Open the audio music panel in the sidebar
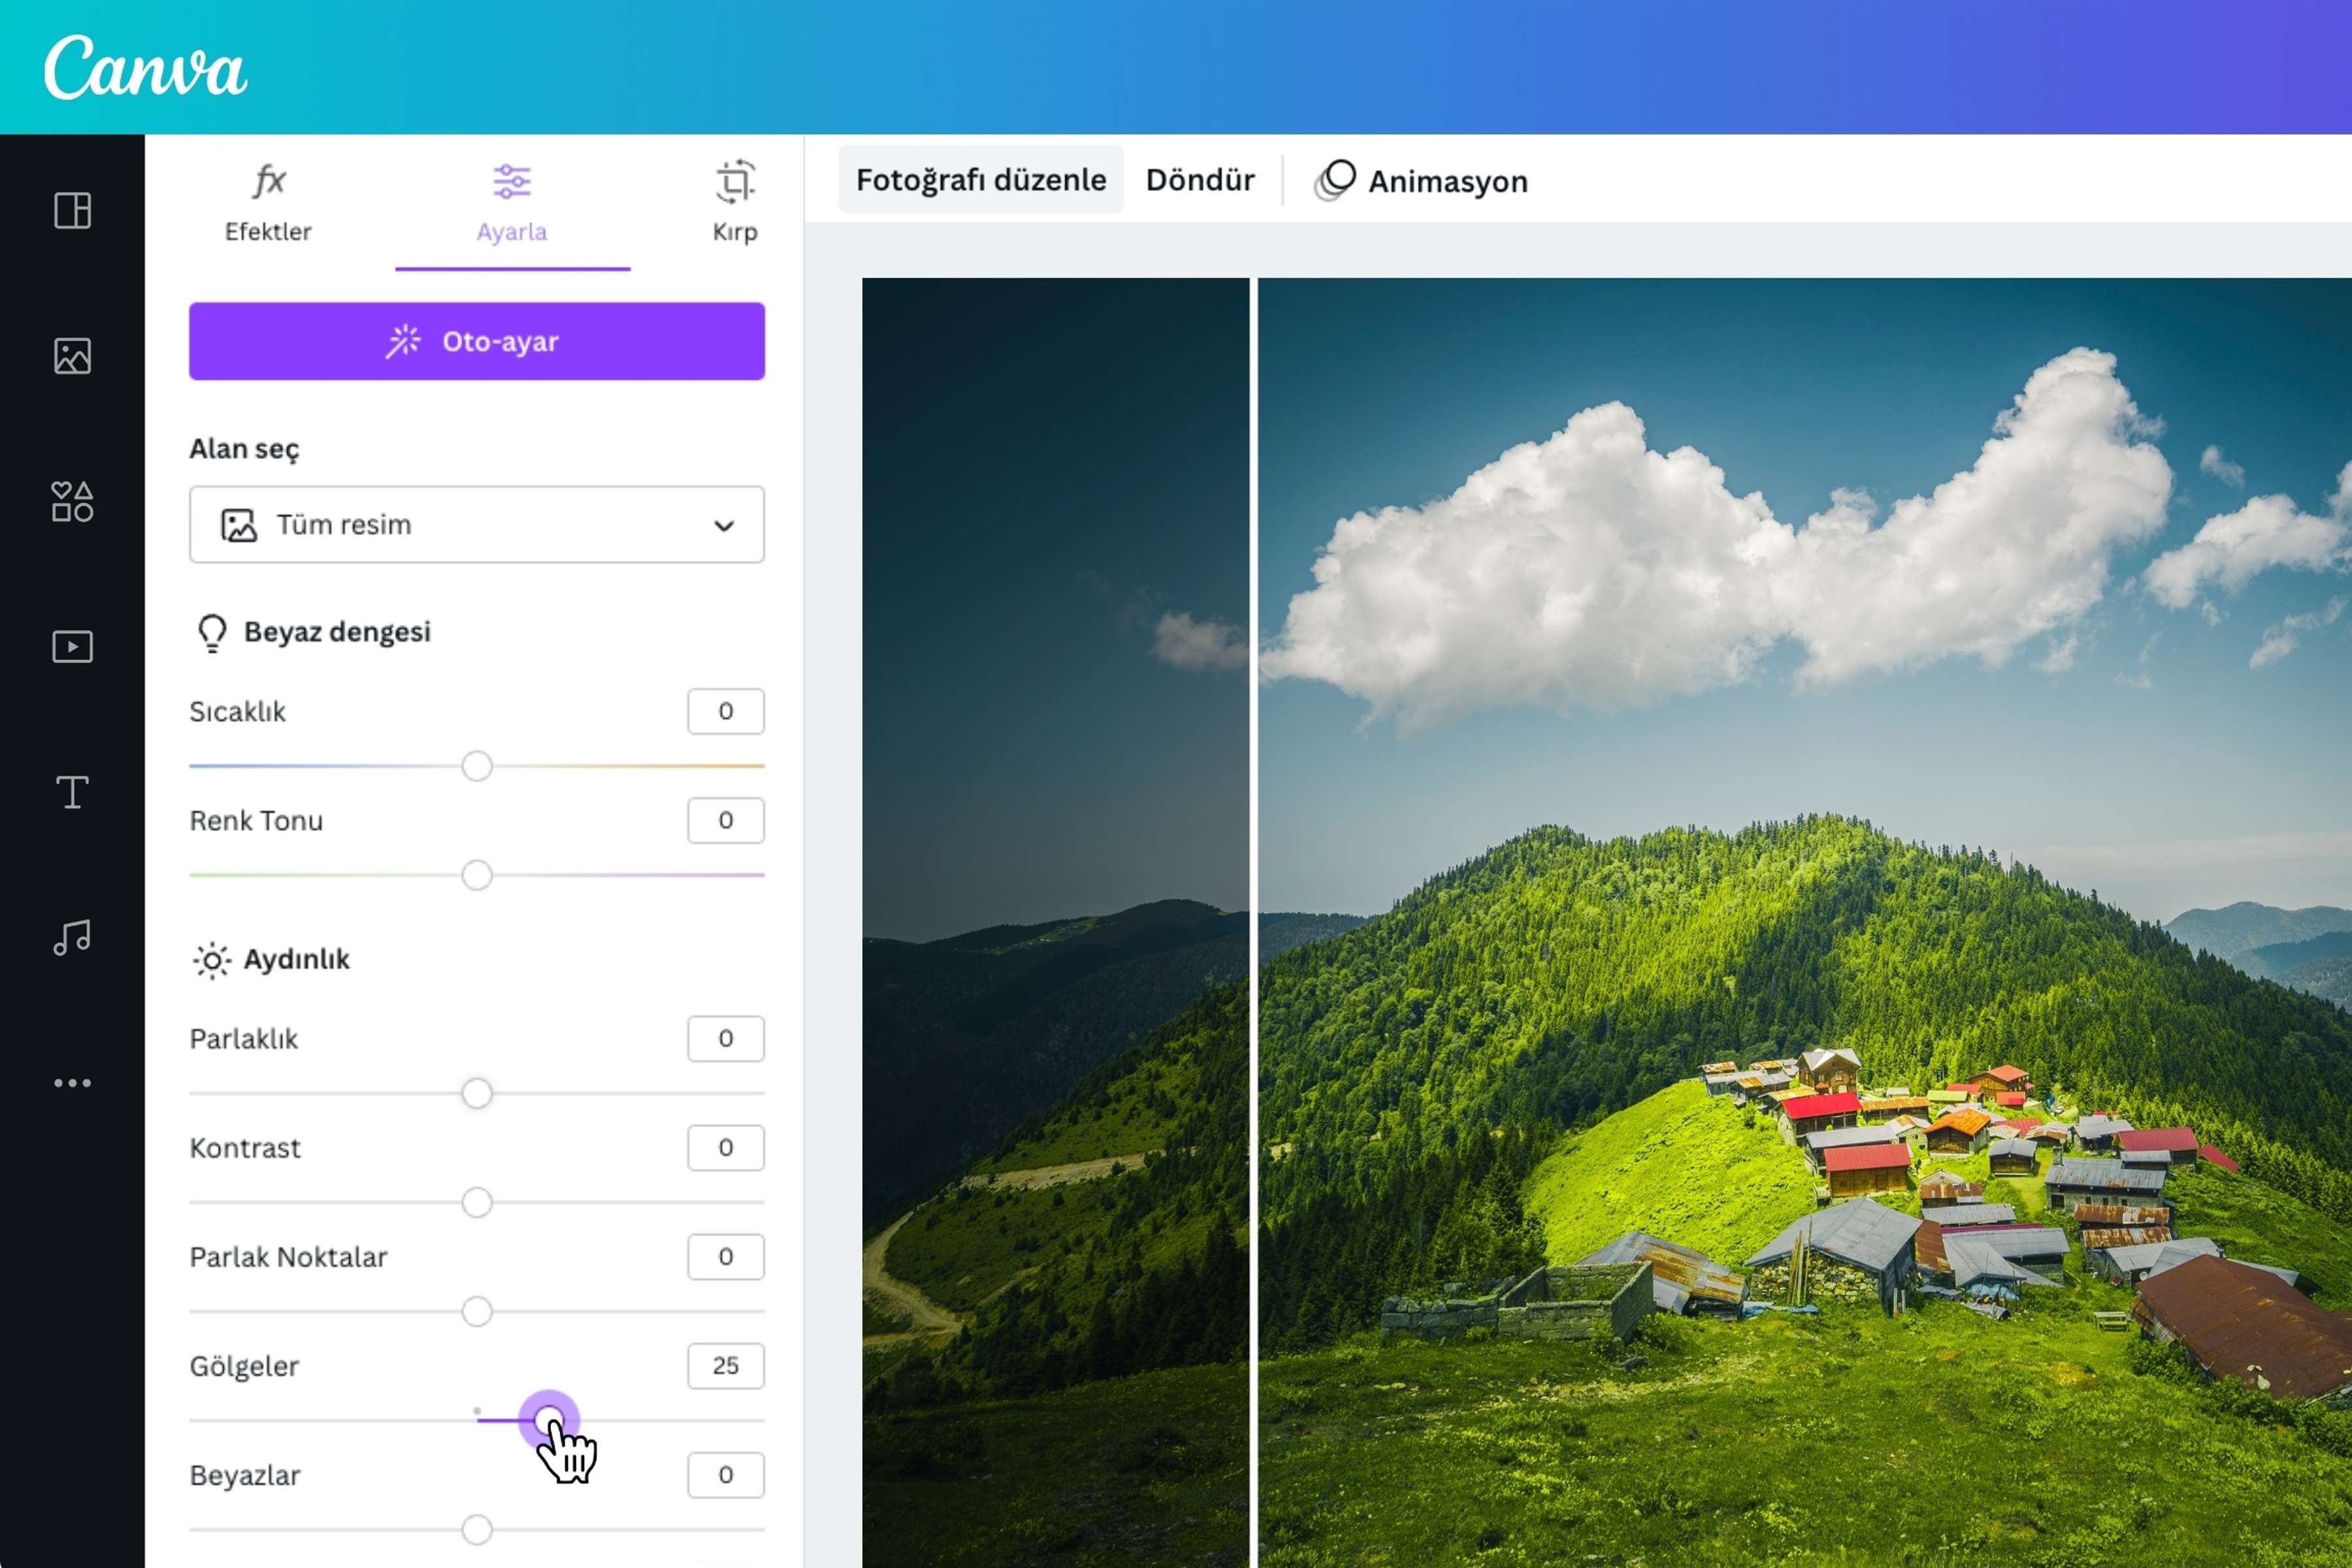Image resolution: width=2352 pixels, height=1568 pixels. pyautogui.click(x=72, y=937)
